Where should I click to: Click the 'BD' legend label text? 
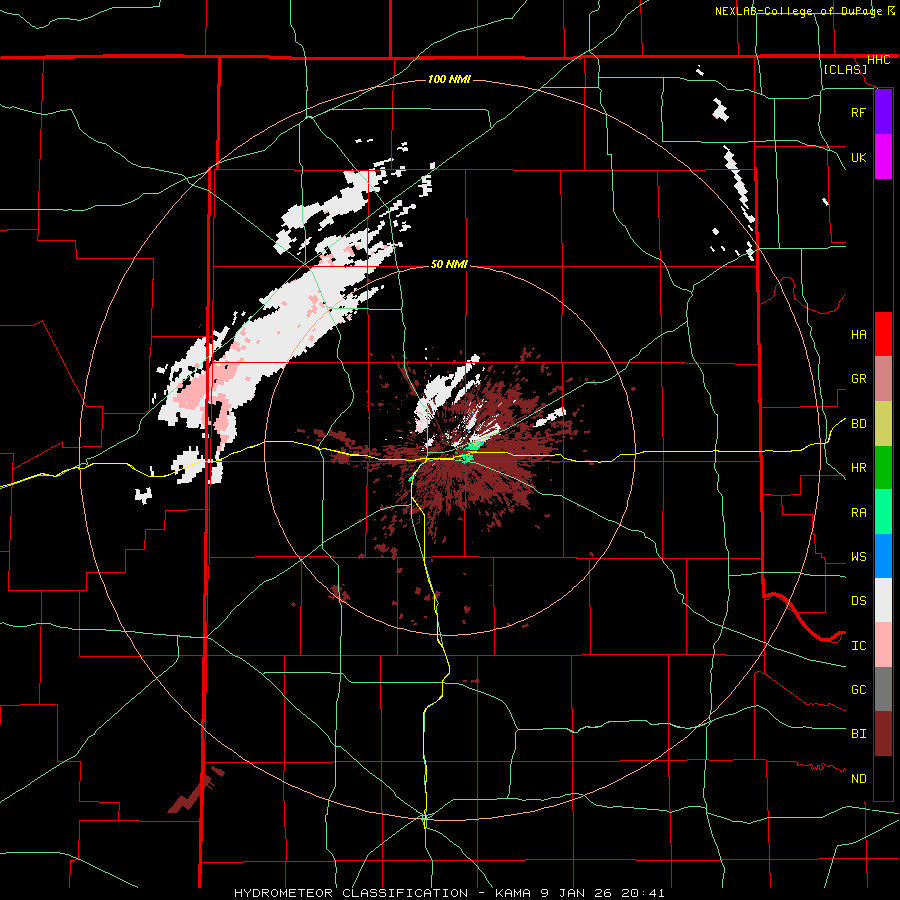pos(858,424)
